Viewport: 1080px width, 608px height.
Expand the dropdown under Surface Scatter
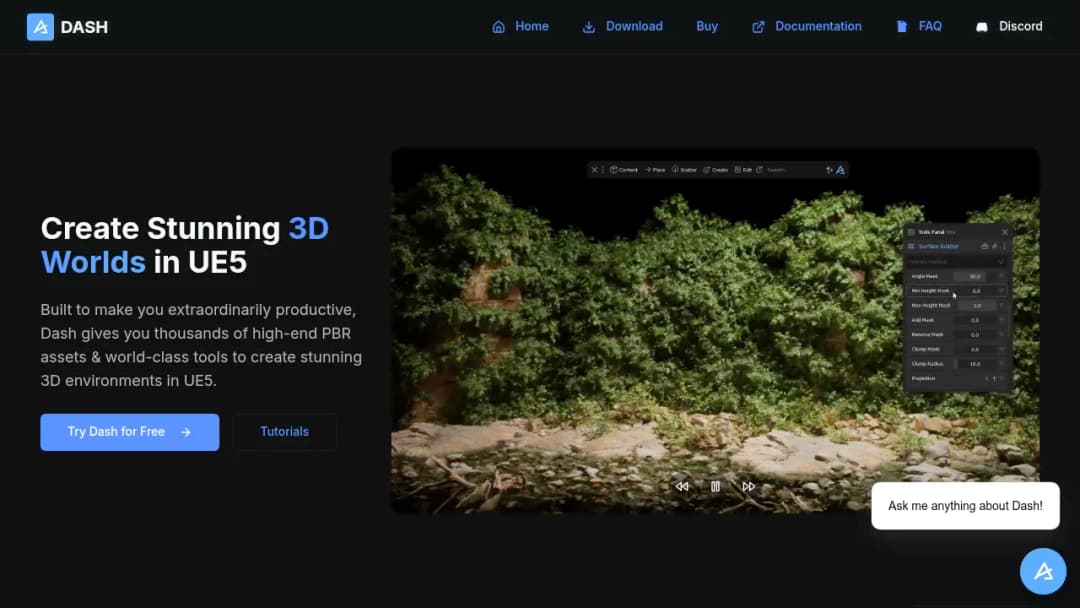(x=957, y=262)
